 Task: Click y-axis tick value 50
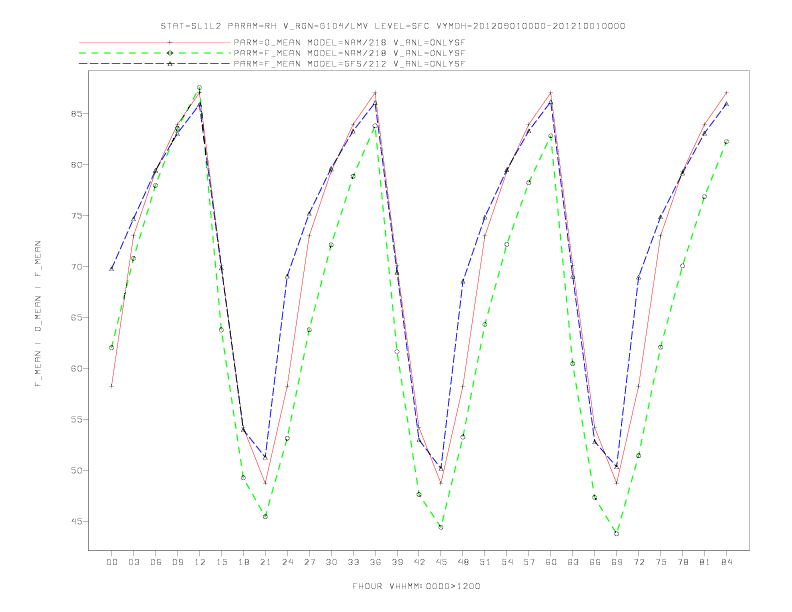tap(77, 471)
